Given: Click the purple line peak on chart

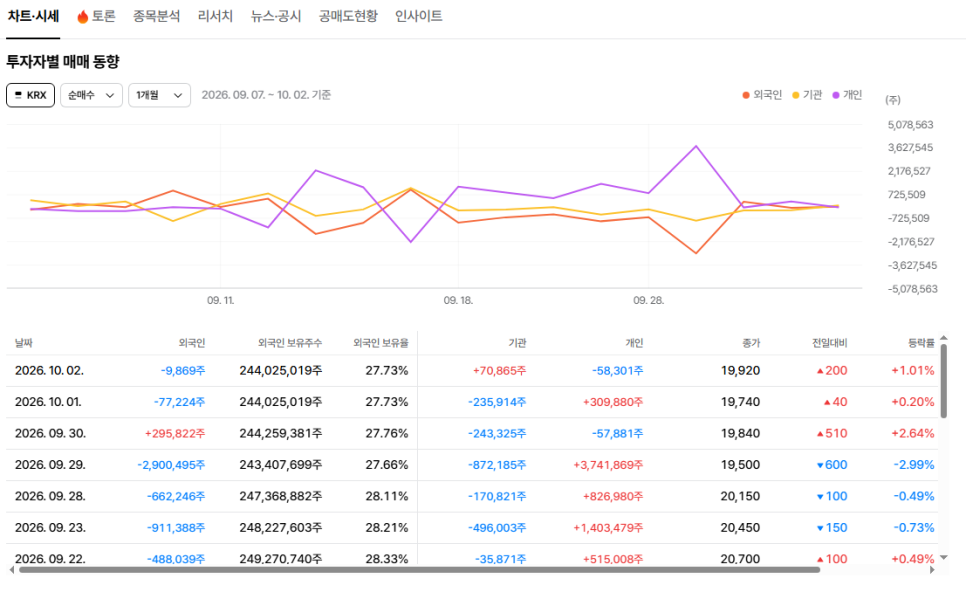Looking at the screenshot, I should (696, 147).
